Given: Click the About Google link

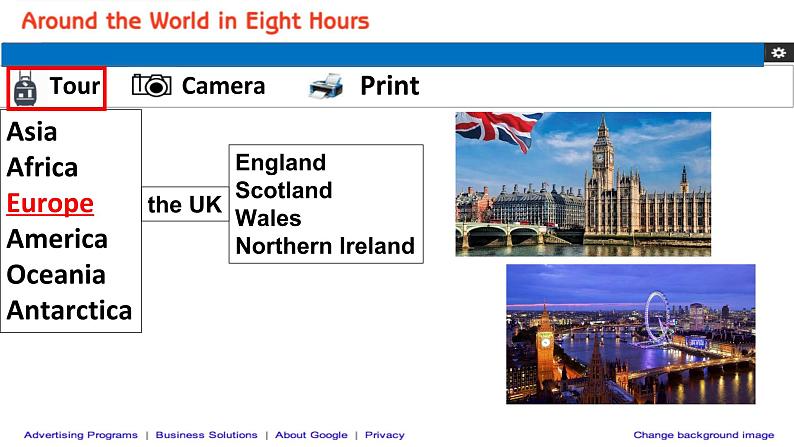Looking at the screenshot, I should coord(311,435).
